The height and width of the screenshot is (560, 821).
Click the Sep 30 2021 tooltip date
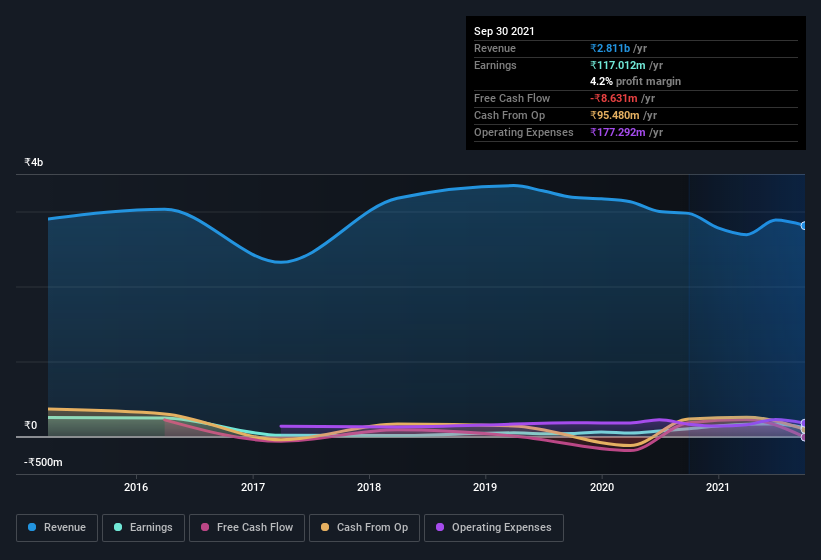click(x=504, y=31)
